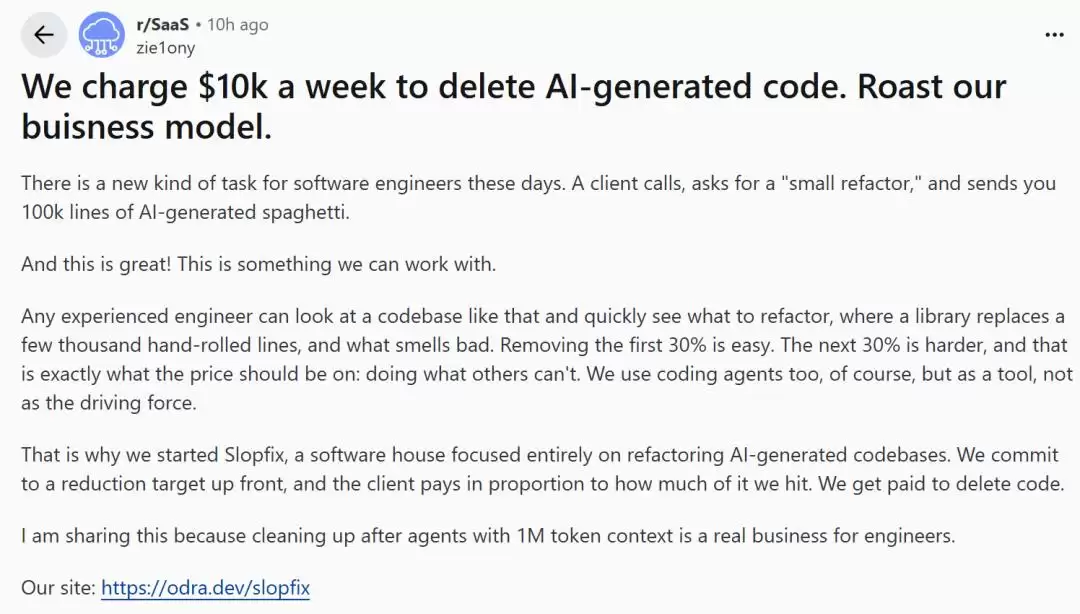Open the r/SaaS community cloud avatar
The image size is (1080, 614).
coord(101,34)
